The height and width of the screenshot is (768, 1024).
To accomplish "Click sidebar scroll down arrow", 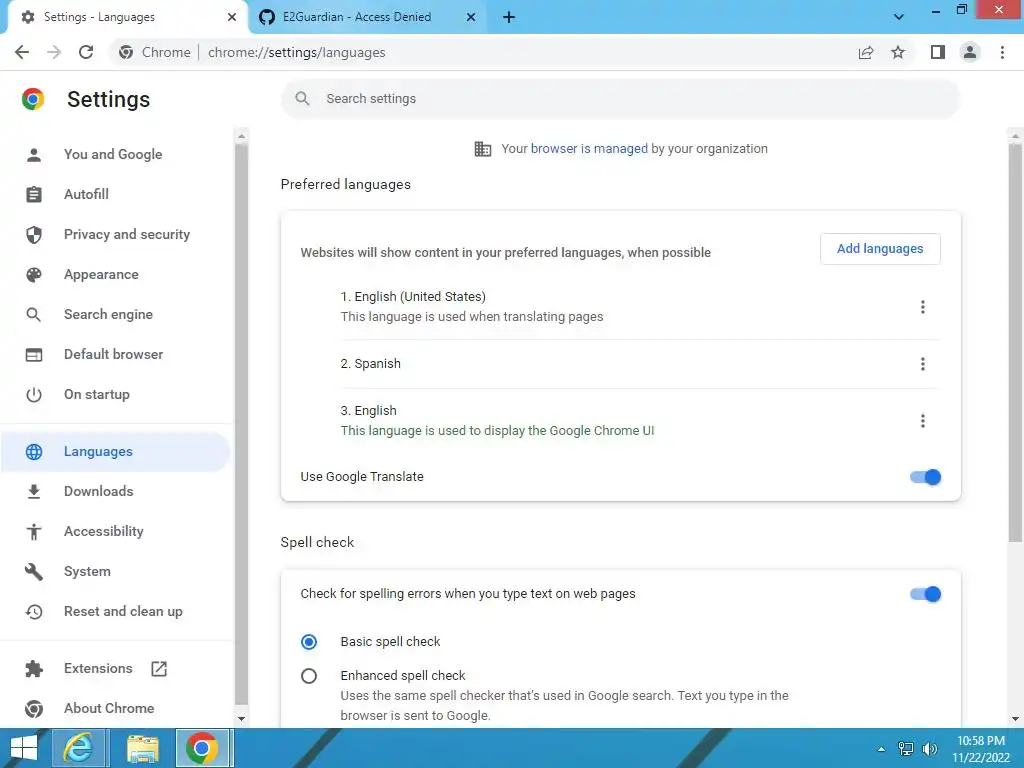I will 242,719.
